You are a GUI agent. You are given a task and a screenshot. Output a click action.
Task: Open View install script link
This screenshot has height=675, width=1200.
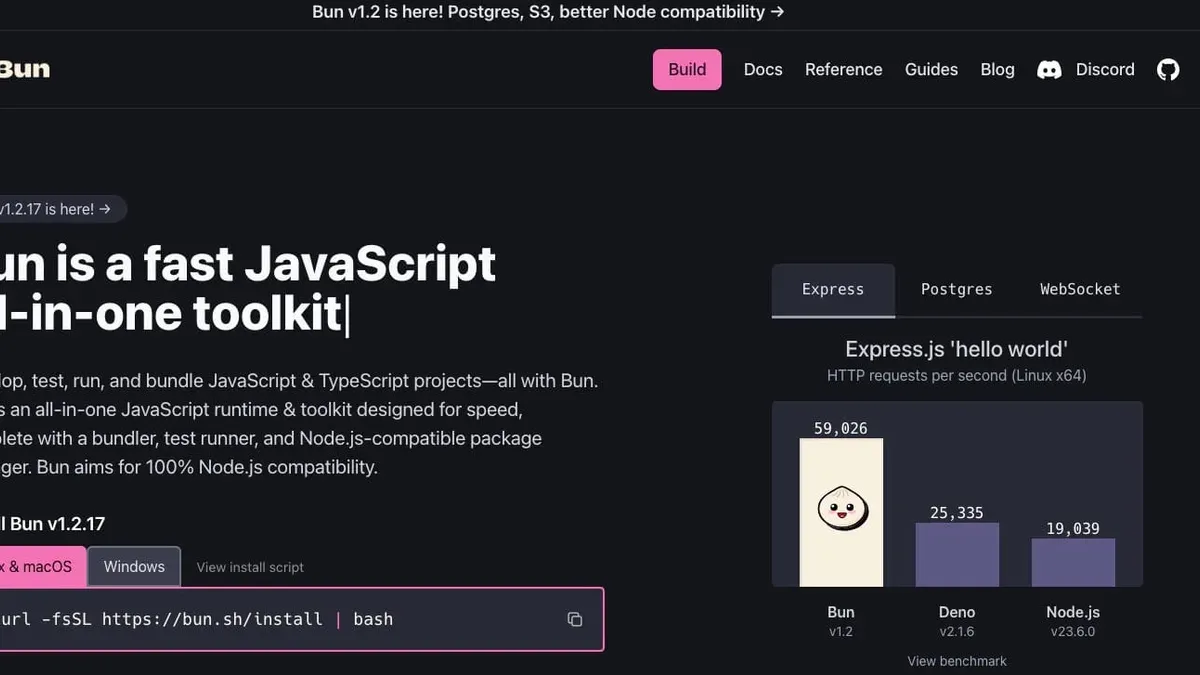pos(250,567)
